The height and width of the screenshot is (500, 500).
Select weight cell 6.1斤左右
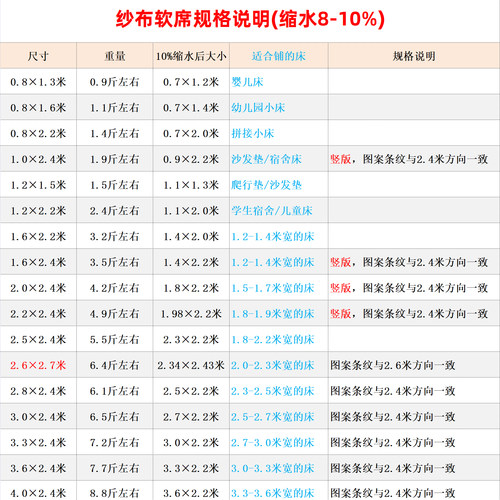point(114,391)
